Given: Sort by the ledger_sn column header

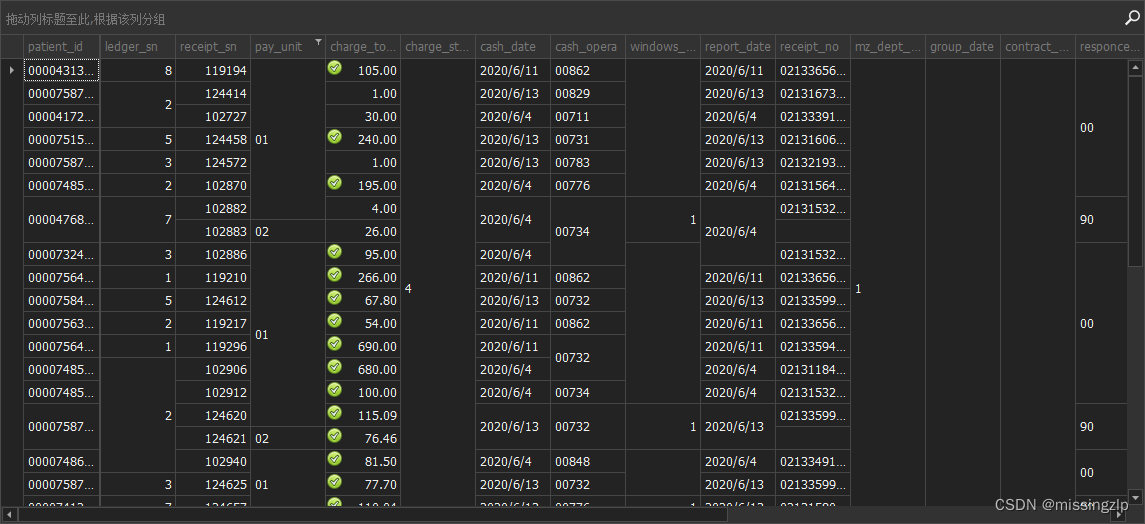Looking at the screenshot, I should pos(137,47).
